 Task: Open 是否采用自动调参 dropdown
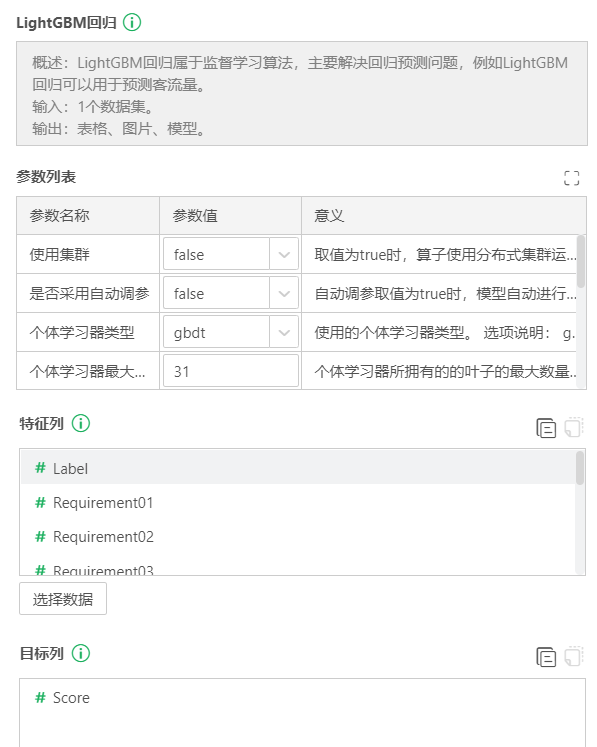click(x=231, y=293)
